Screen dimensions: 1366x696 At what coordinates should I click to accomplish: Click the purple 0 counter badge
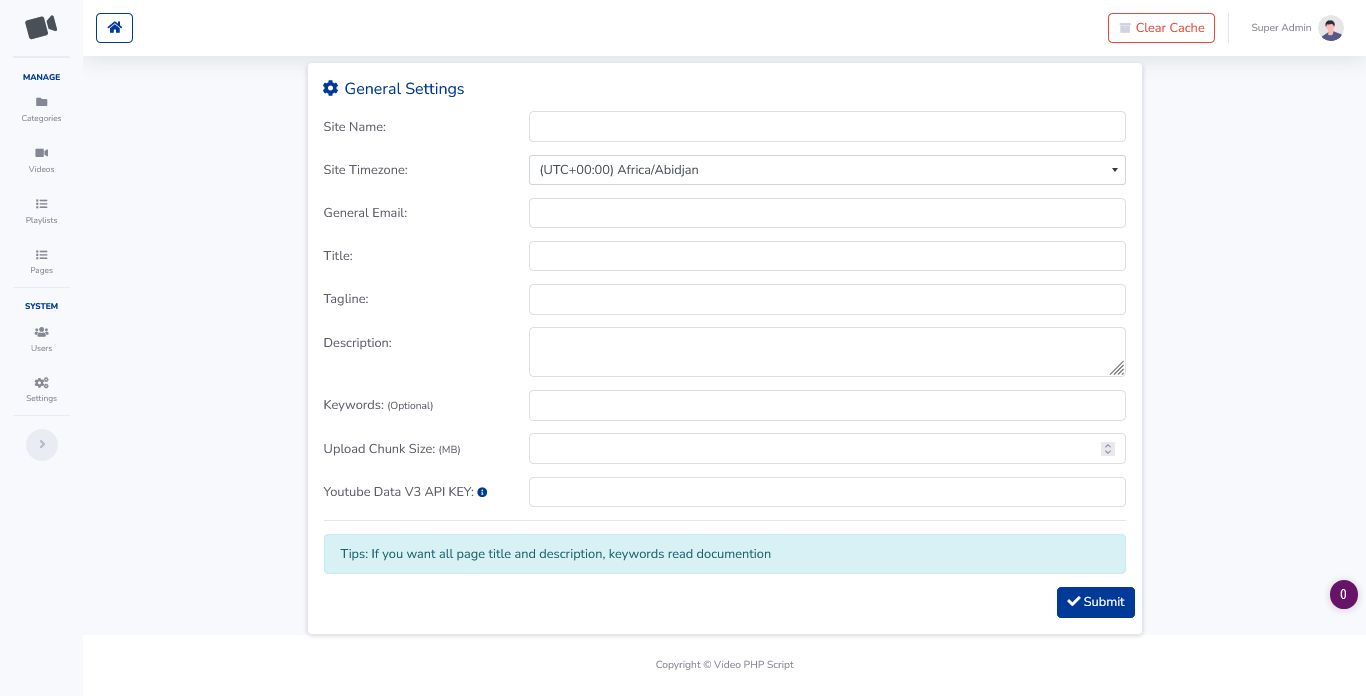tap(1343, 594)
